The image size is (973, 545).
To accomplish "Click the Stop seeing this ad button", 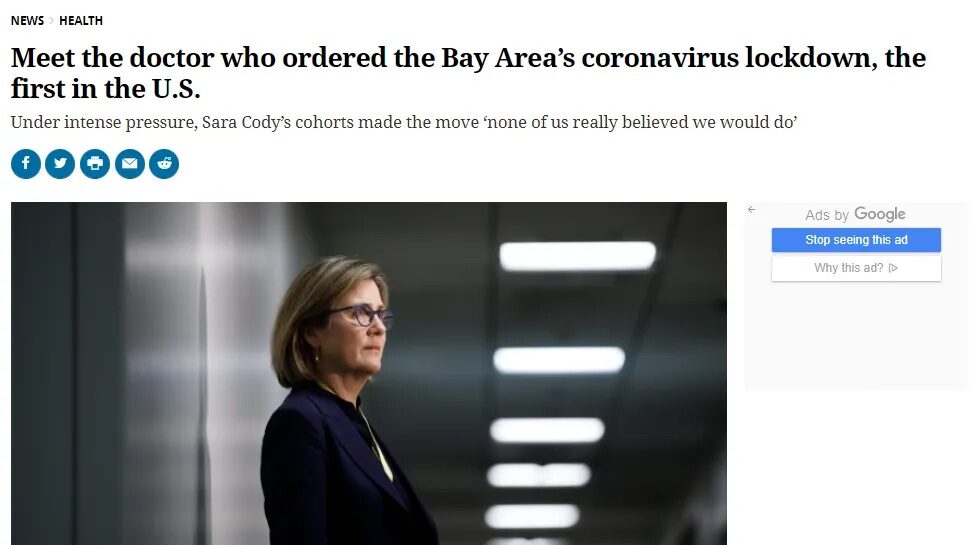I will (856, 240).
